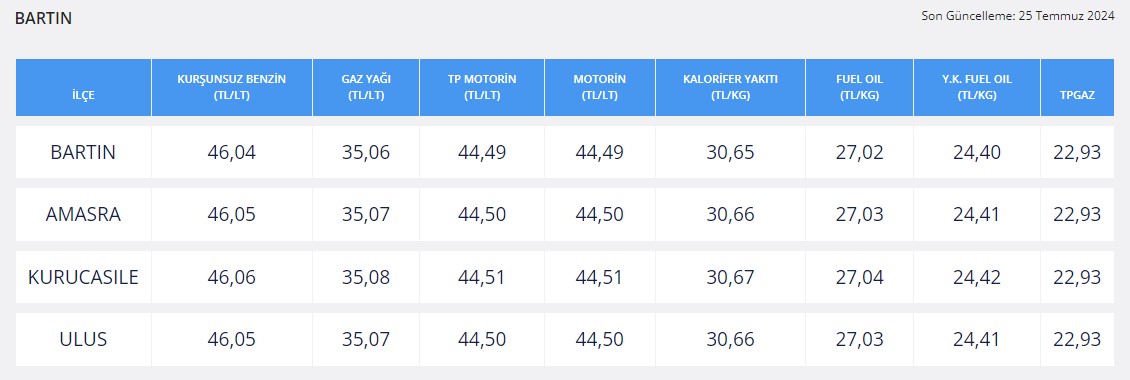Viewport: 1130px width, 380px height.
Task: Select the KURUCASILE district cell
Action: click(83, 277)
